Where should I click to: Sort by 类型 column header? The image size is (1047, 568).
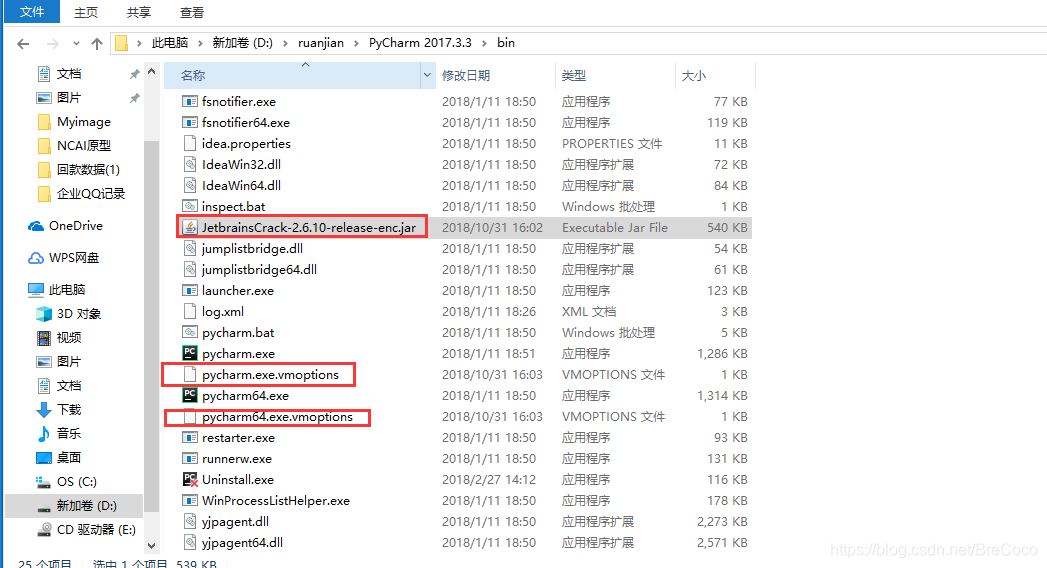(574, 75)
